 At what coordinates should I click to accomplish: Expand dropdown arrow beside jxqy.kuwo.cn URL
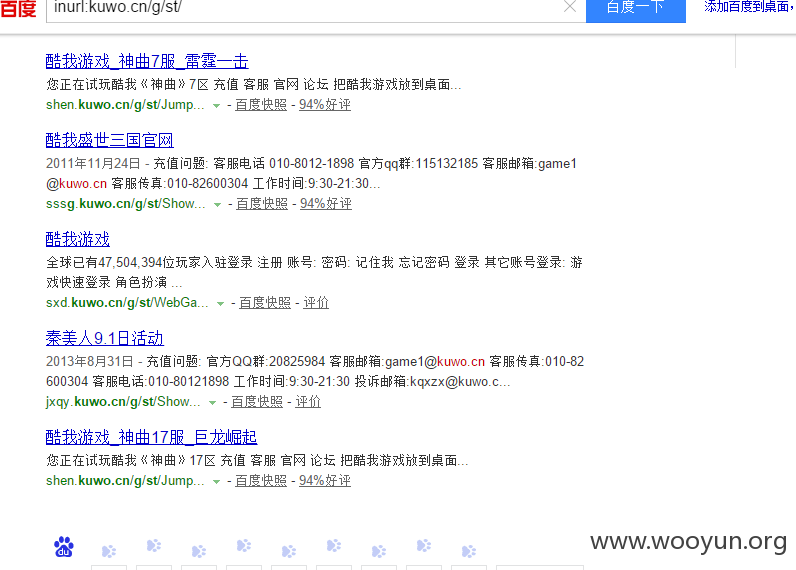212,403
